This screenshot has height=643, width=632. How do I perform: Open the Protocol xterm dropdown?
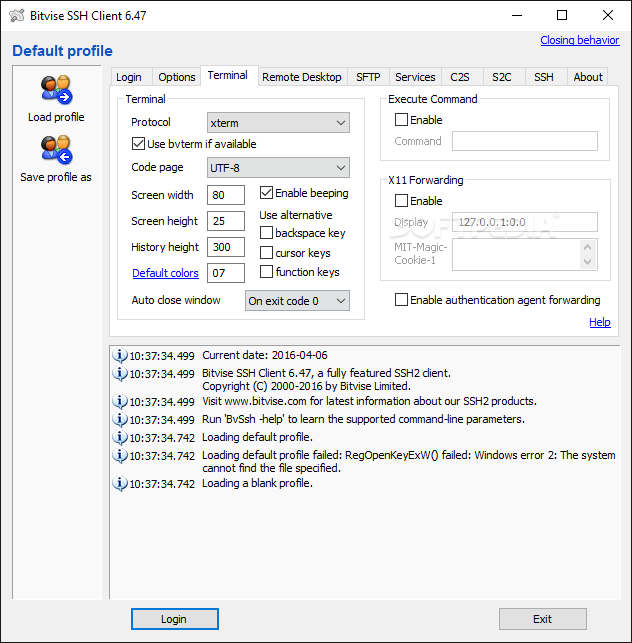click(278, 123)
